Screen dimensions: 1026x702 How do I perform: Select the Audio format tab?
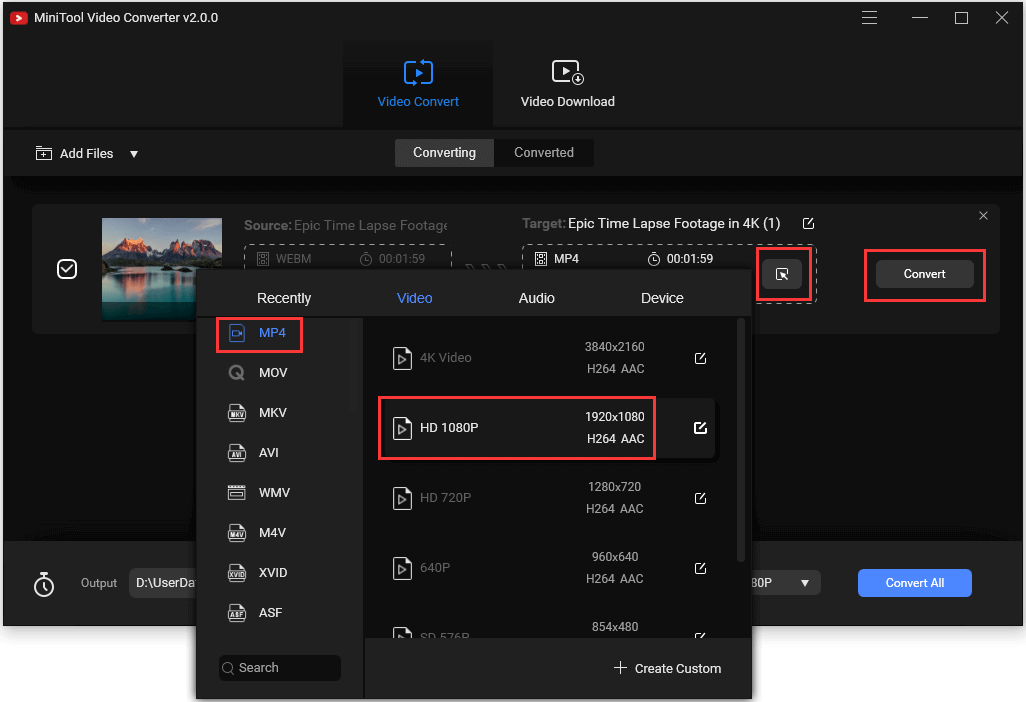[x=537, y=298]
